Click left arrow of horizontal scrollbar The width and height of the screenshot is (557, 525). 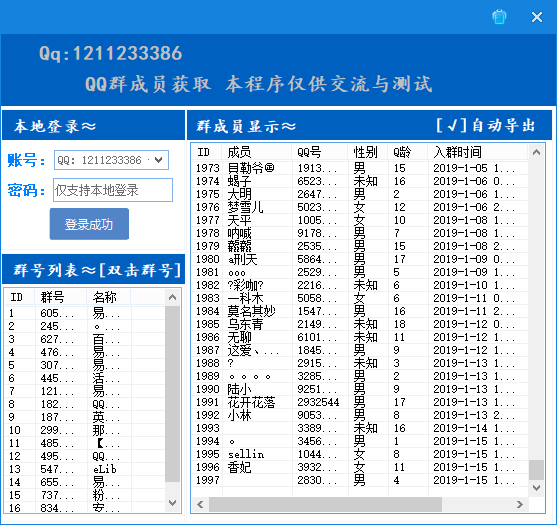(200, 504)
